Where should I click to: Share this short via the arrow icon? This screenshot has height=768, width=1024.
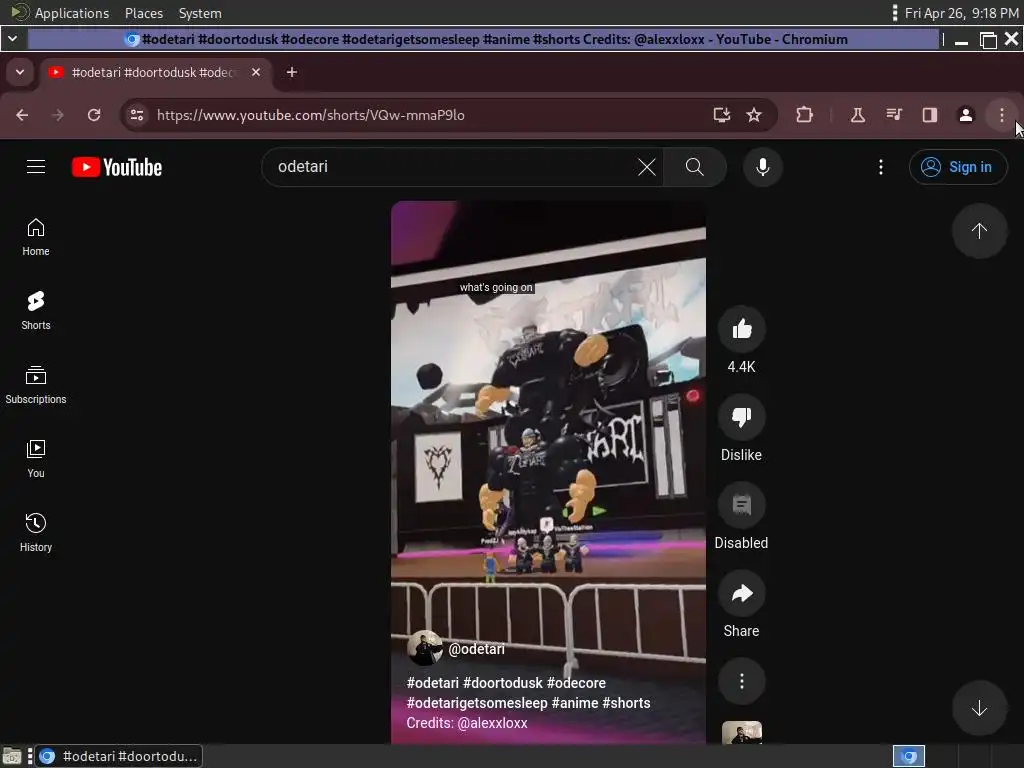tap(741, 594)
